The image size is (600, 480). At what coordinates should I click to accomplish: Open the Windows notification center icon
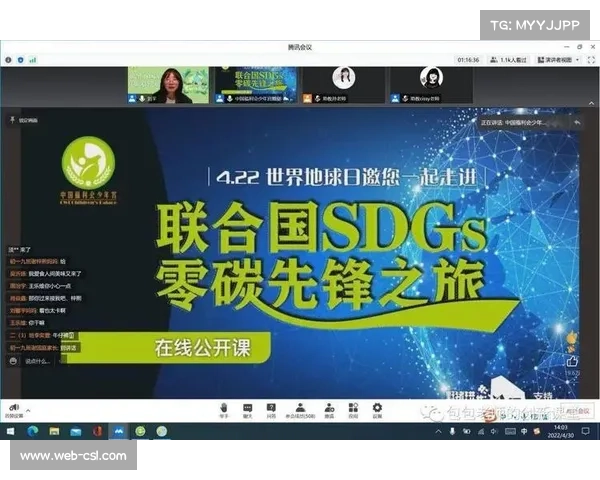pyautogui.click(x=585, y=431)
